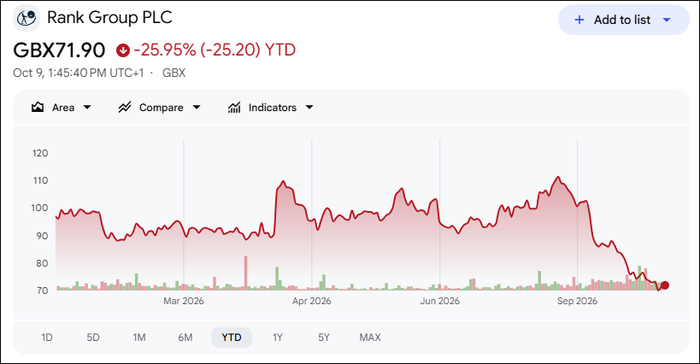The width and height of the screenshot is (700, 364).
Task: Select the 1M time range tab
Action: (139, 337)
